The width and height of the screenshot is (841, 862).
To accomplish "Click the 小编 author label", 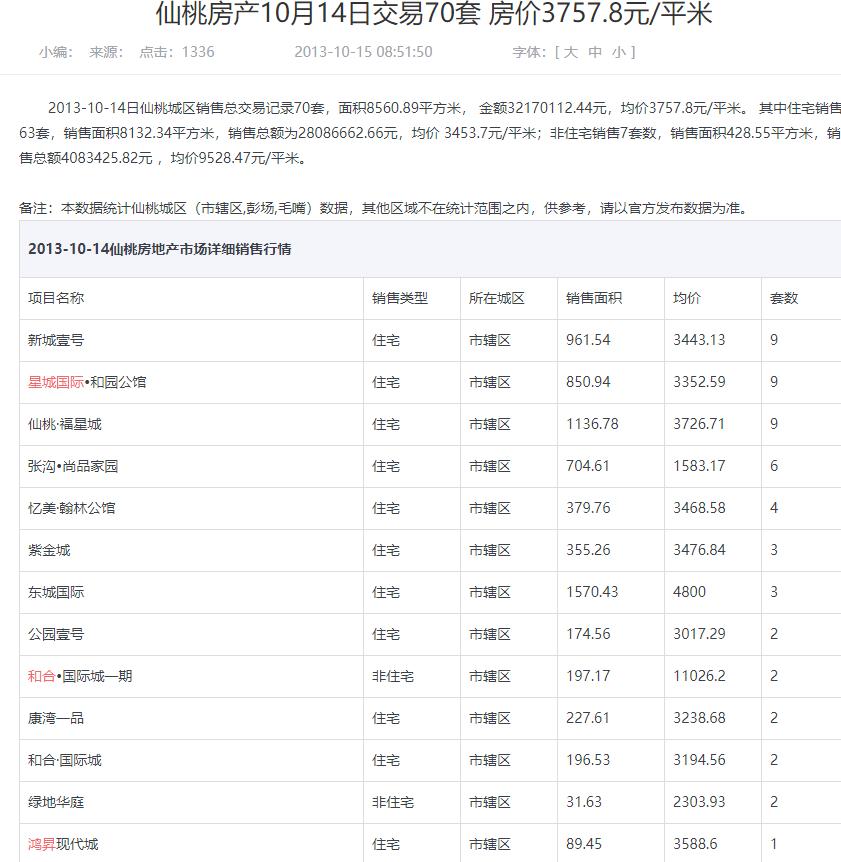I will [50, 53].
